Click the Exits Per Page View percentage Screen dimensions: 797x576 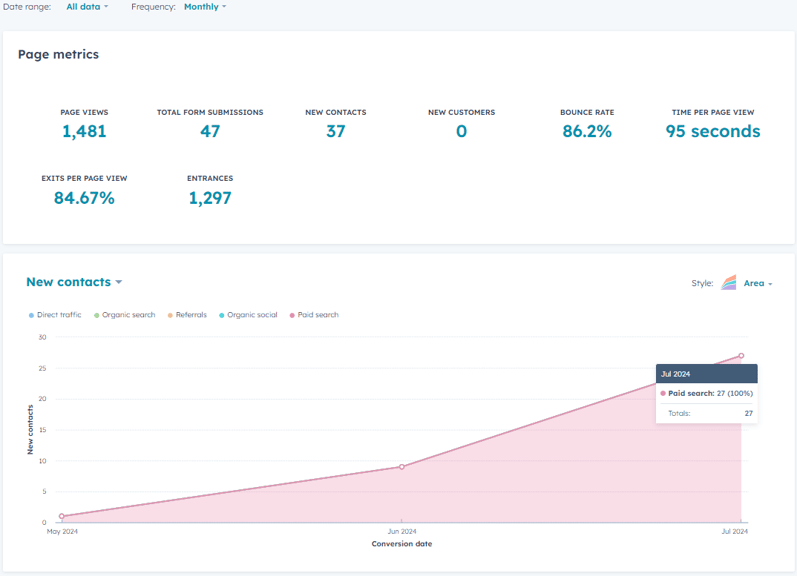point(84,198)
